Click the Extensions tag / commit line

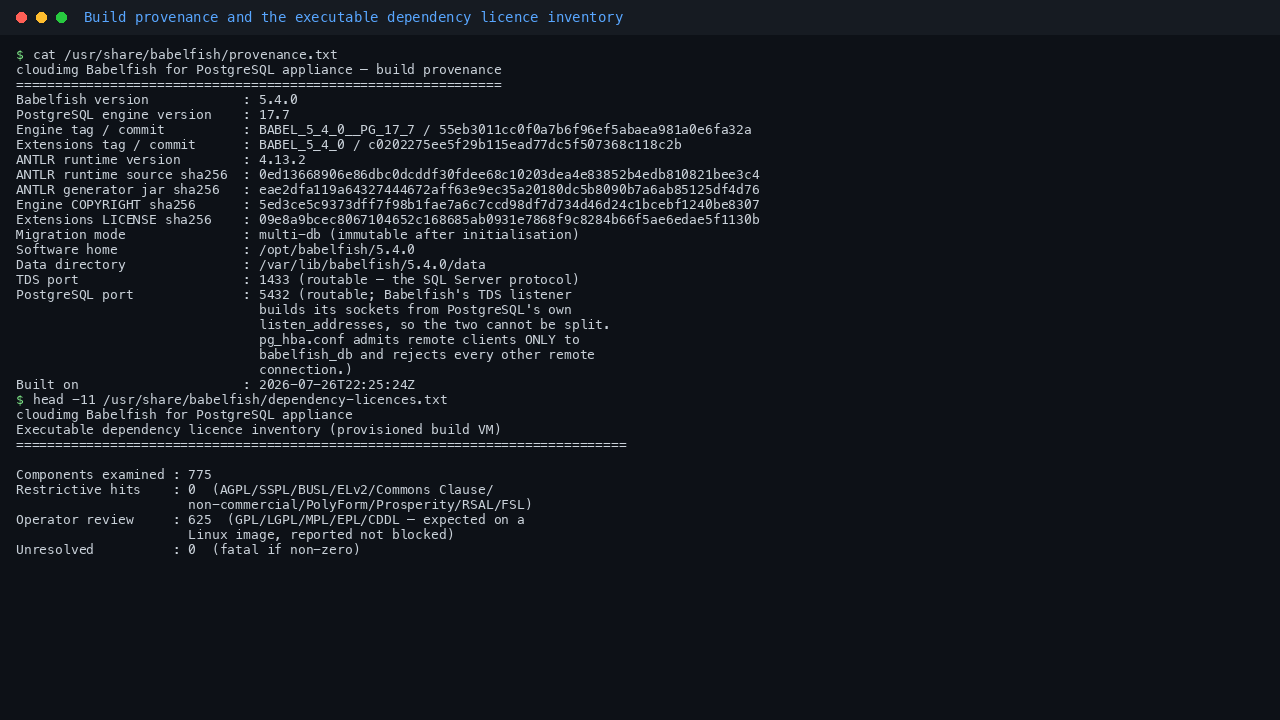click(x=349, y=145)
